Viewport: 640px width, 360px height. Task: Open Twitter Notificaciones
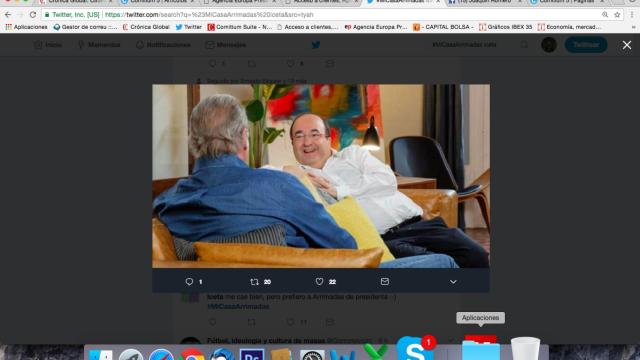pos(163,45)
